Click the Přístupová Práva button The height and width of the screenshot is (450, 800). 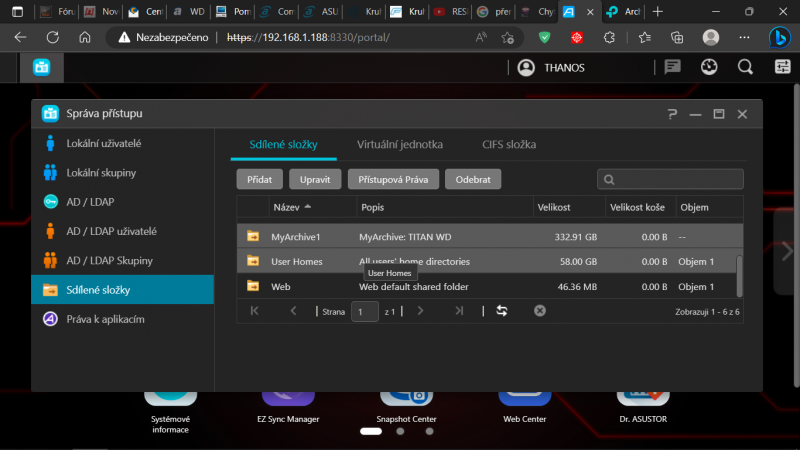[x=393, y=180]
